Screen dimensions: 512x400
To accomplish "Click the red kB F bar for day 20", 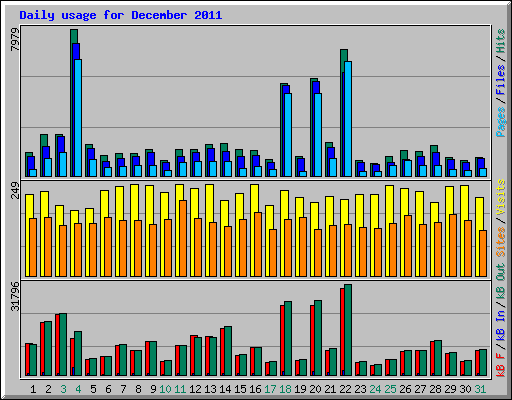I will point(312,340).
